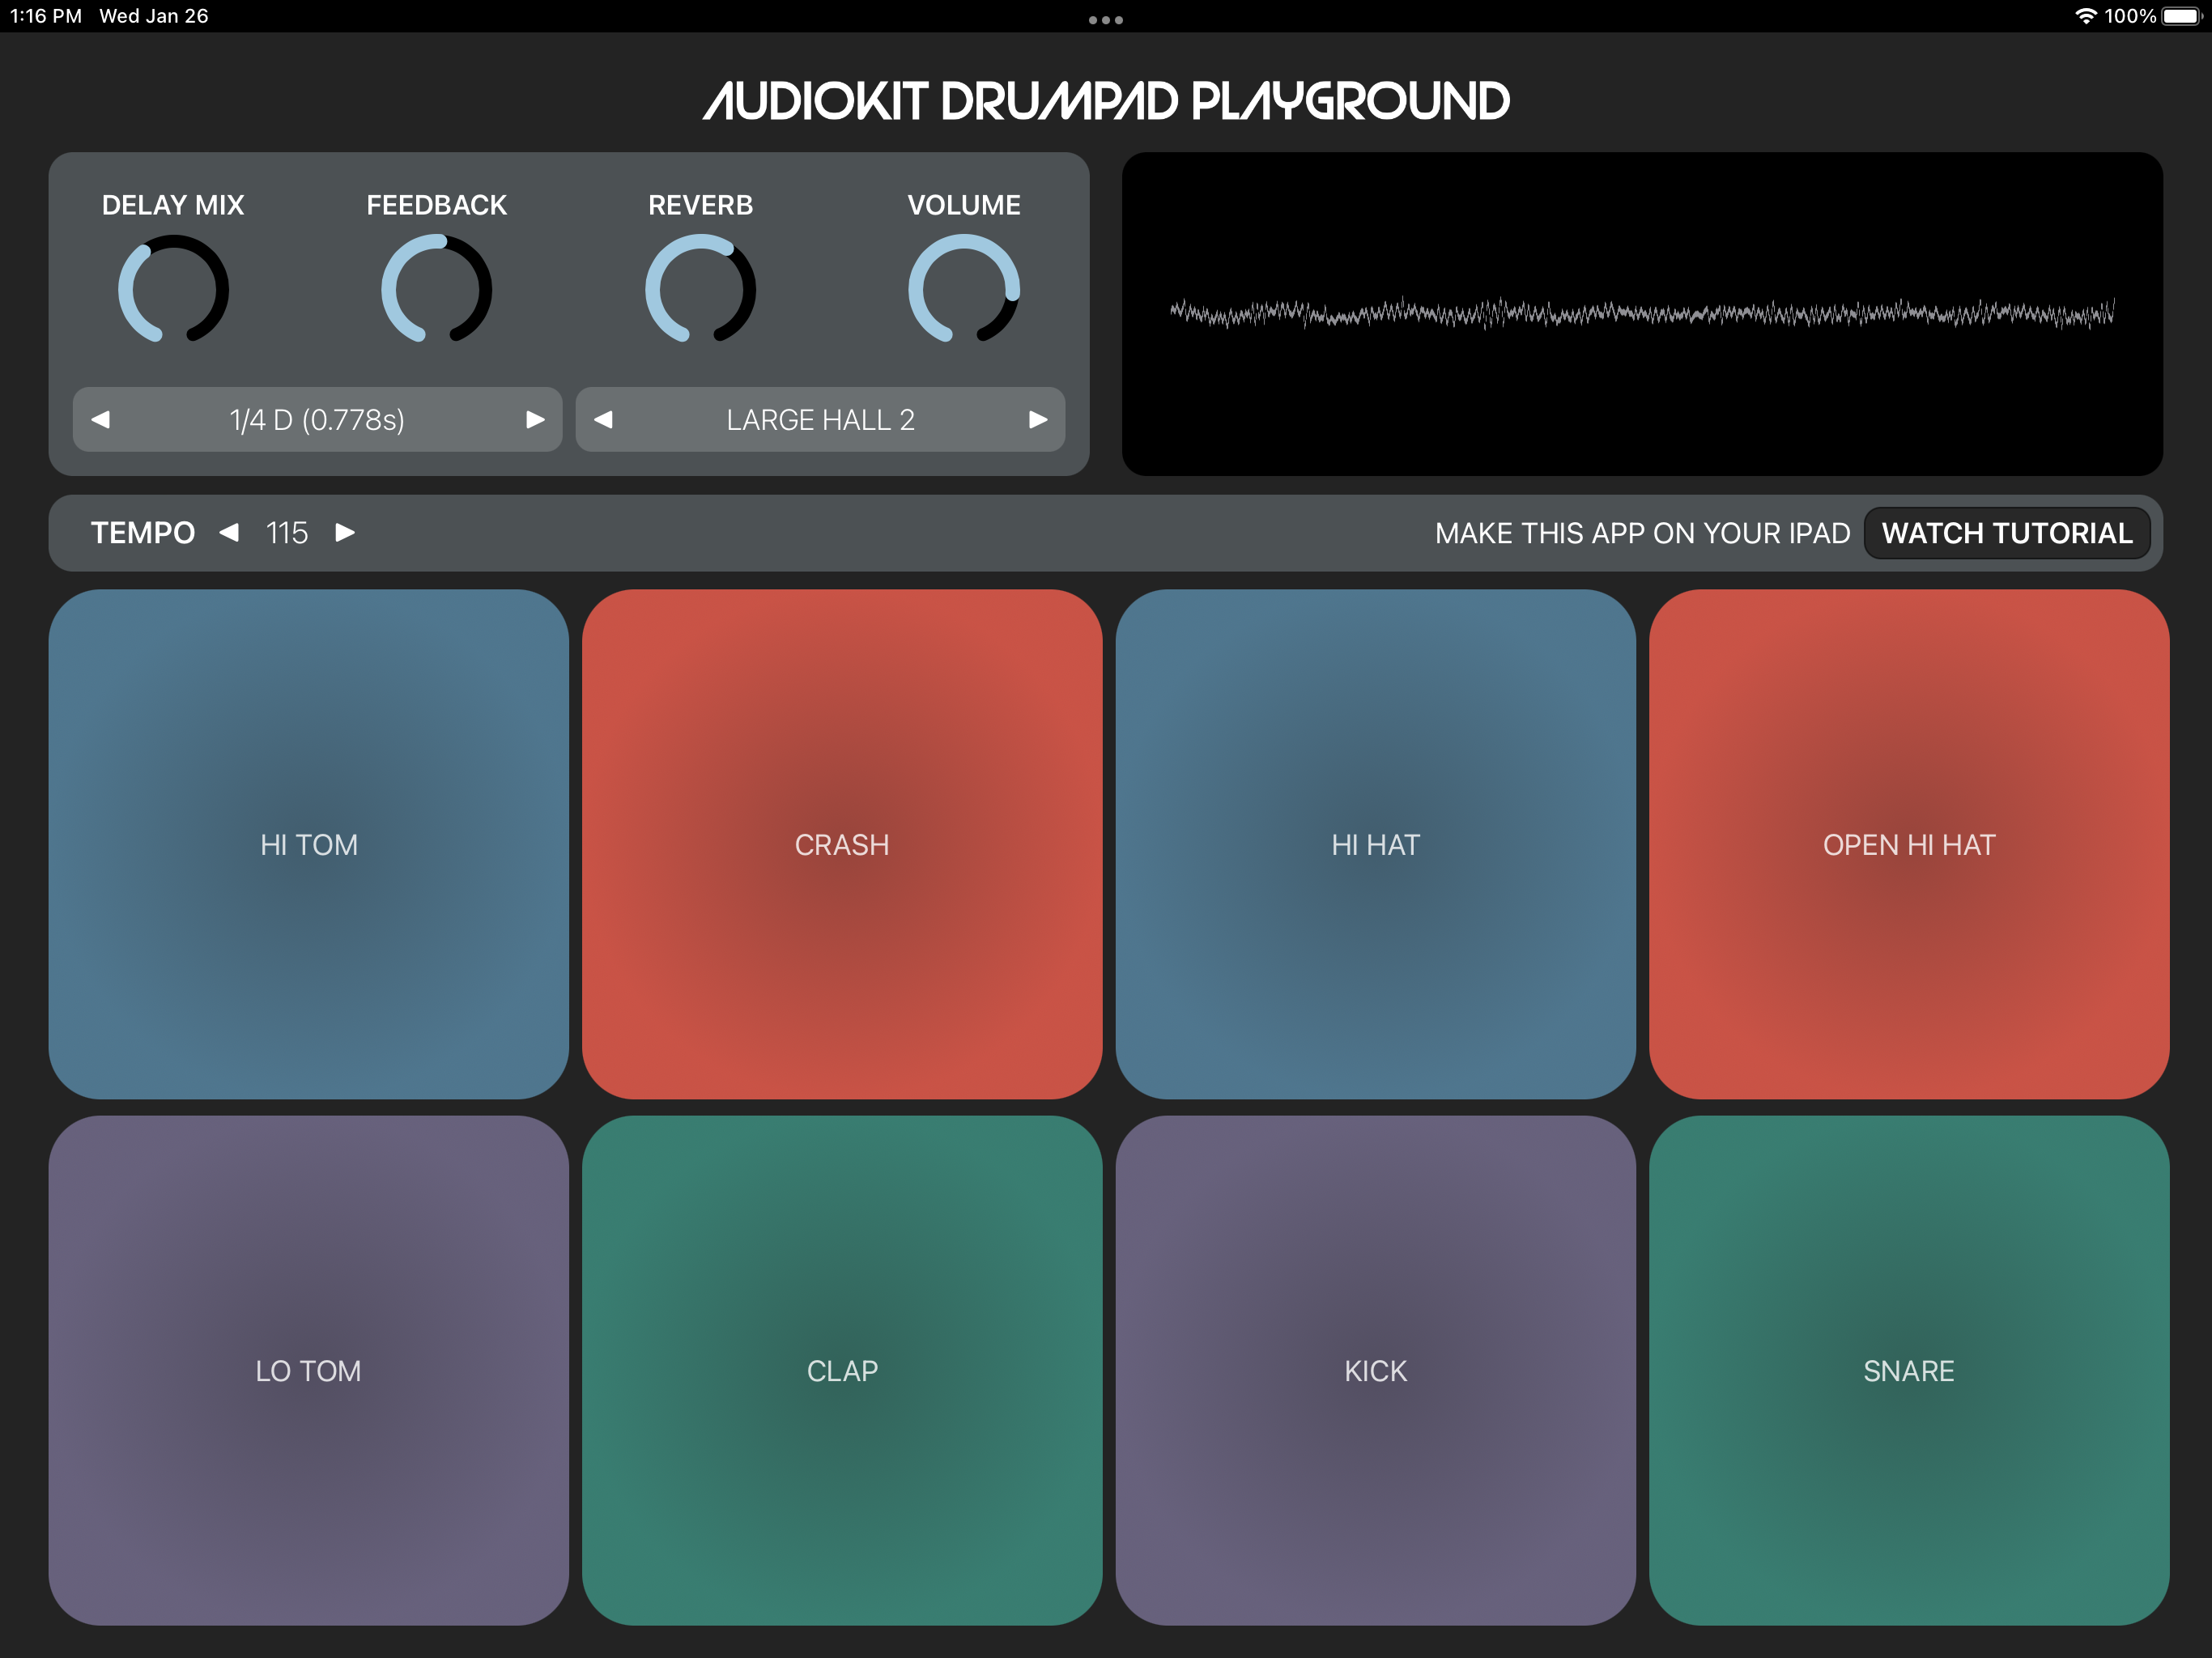The height and width of the screenshot is (1658, 2212).
Task: Select next delay time after 1/4 D
Action: (535, 419)
